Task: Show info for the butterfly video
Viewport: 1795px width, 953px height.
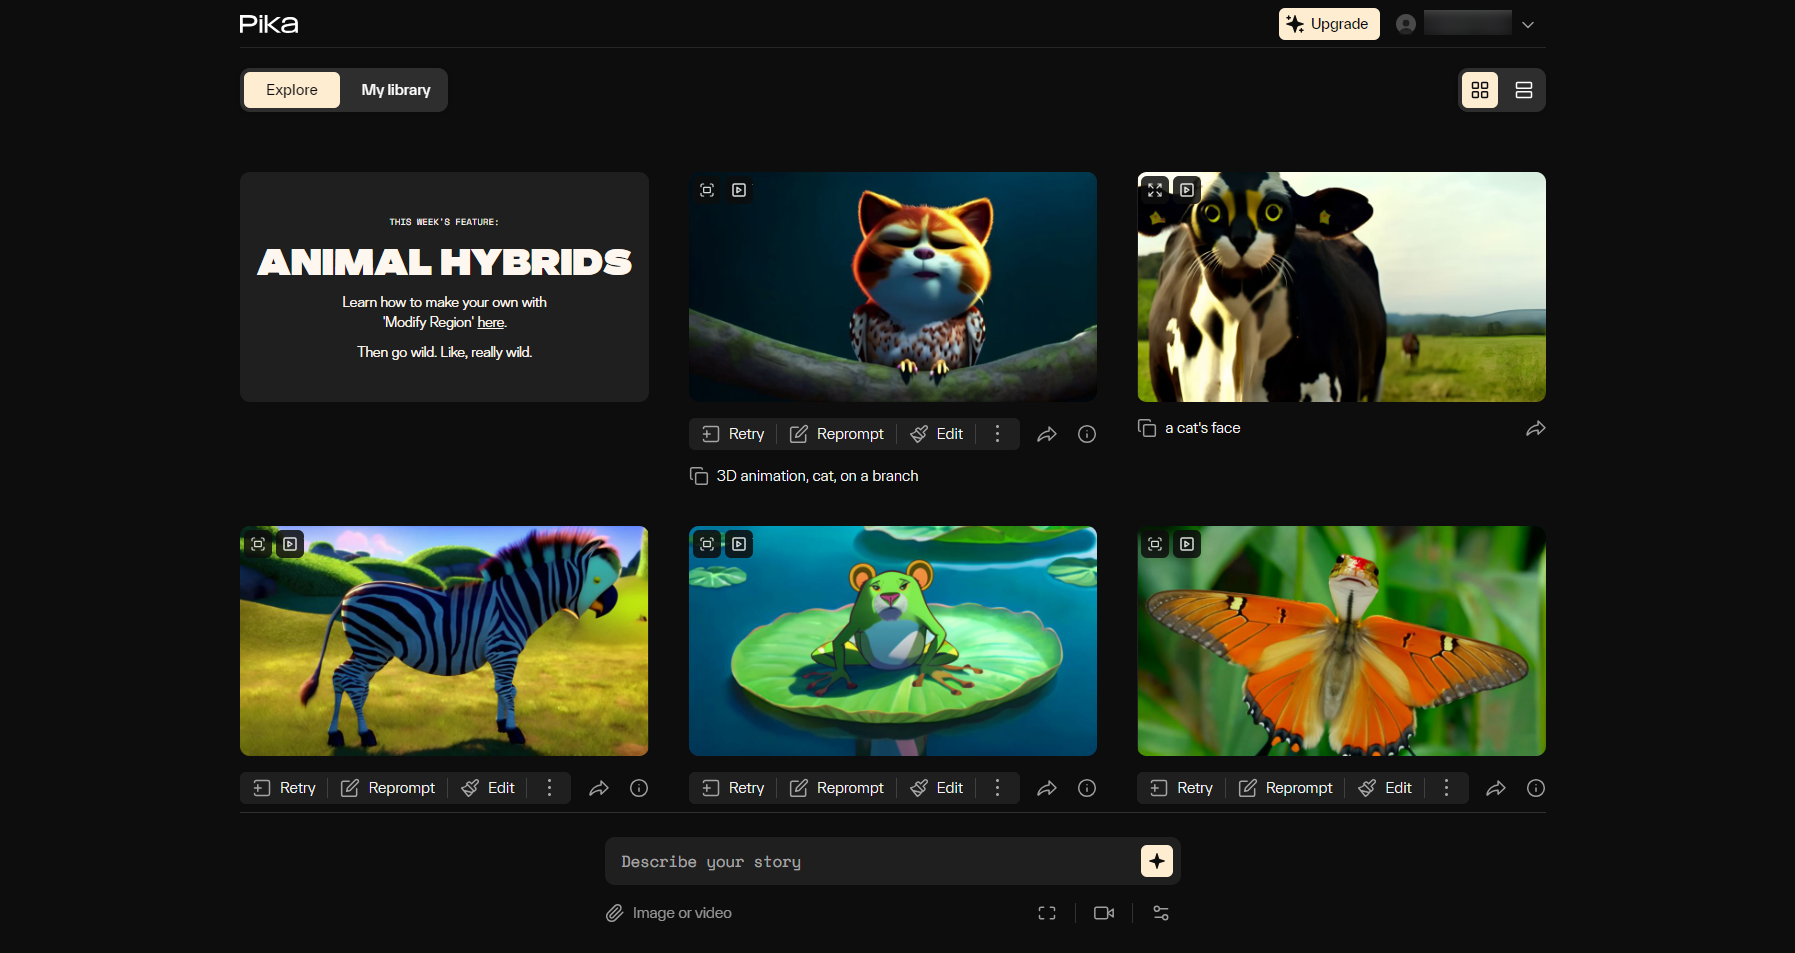Action: pos(1535,788)
